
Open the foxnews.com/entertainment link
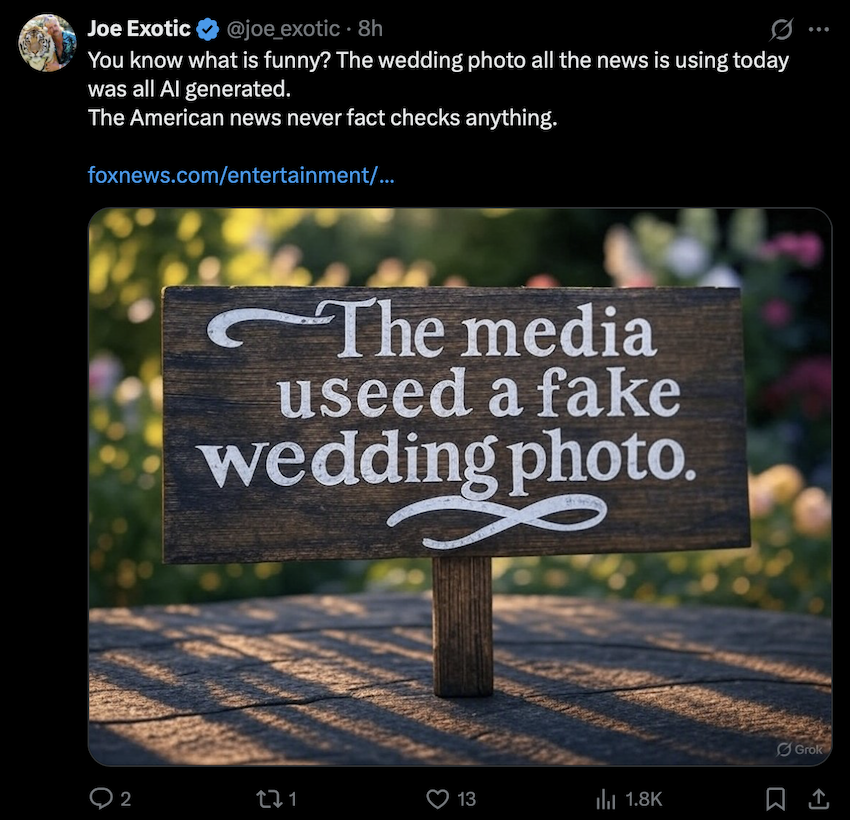[x=240, y=175]
